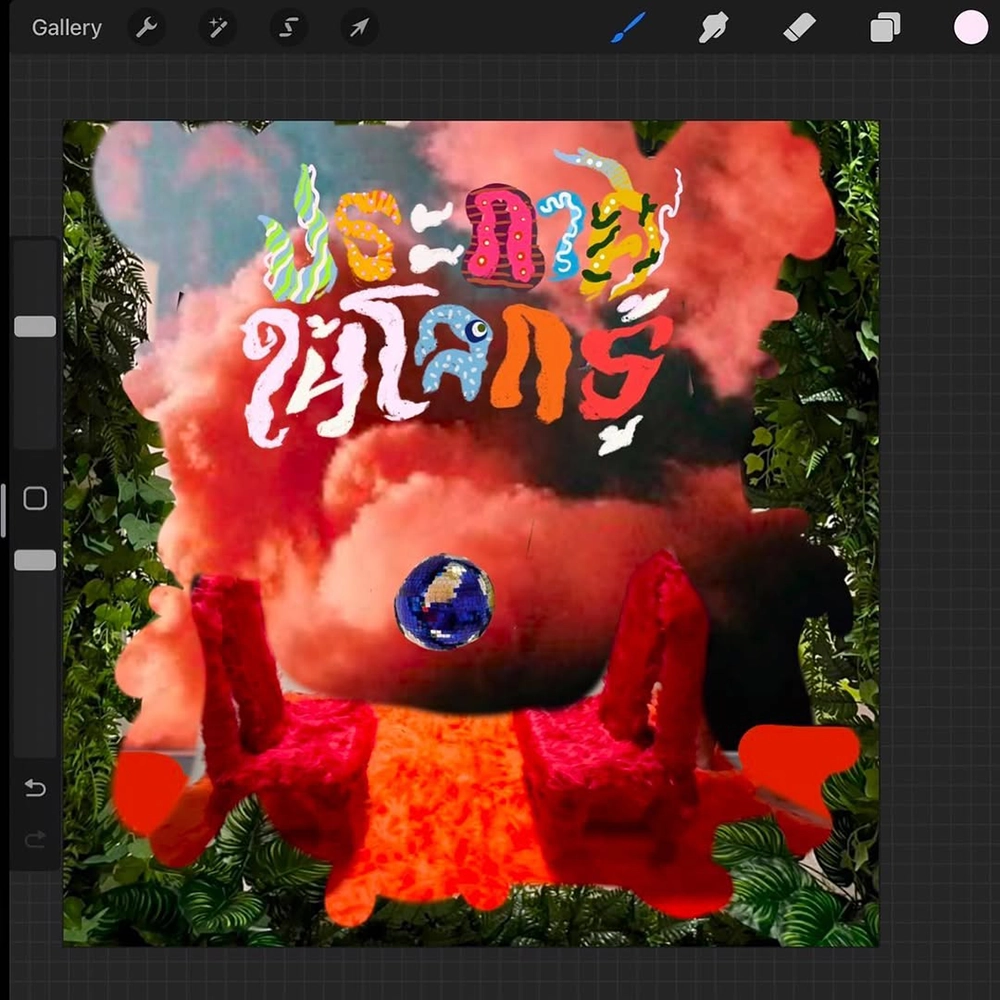
Task: Activate the Selection tool
Action: 288,28
